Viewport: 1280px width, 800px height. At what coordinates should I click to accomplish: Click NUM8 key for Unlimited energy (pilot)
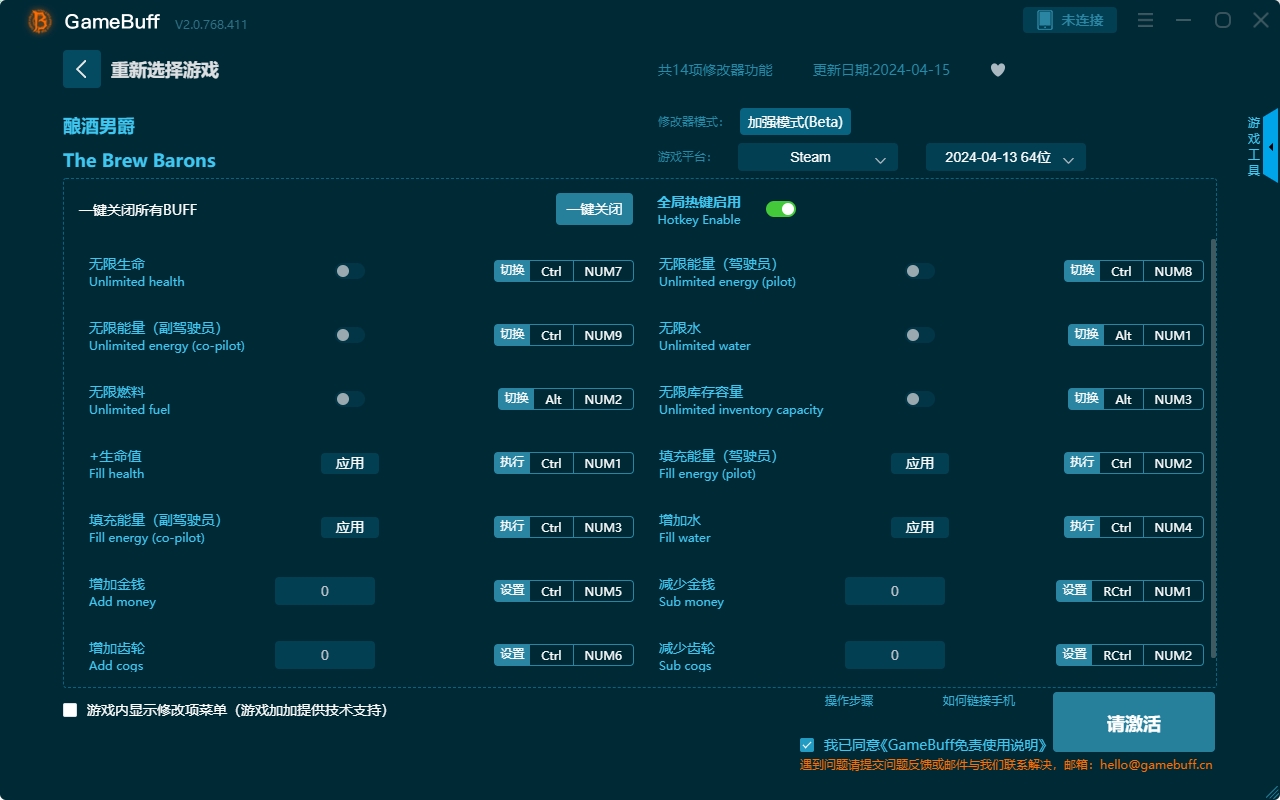(1173, 271)
